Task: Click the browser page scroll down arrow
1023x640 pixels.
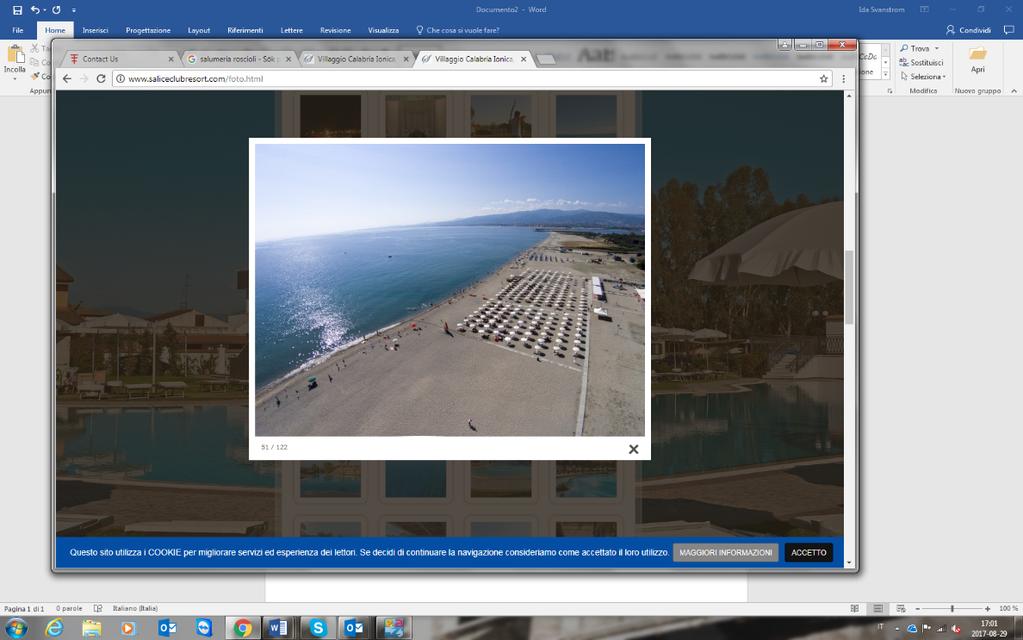Action: pyautogui.click(x=849, y=562)
